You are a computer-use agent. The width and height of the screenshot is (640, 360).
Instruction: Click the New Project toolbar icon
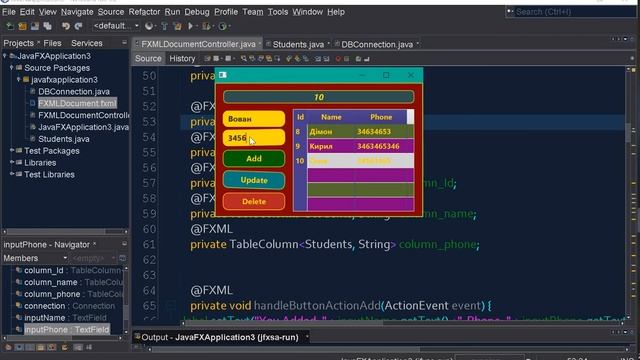(22, 26)
